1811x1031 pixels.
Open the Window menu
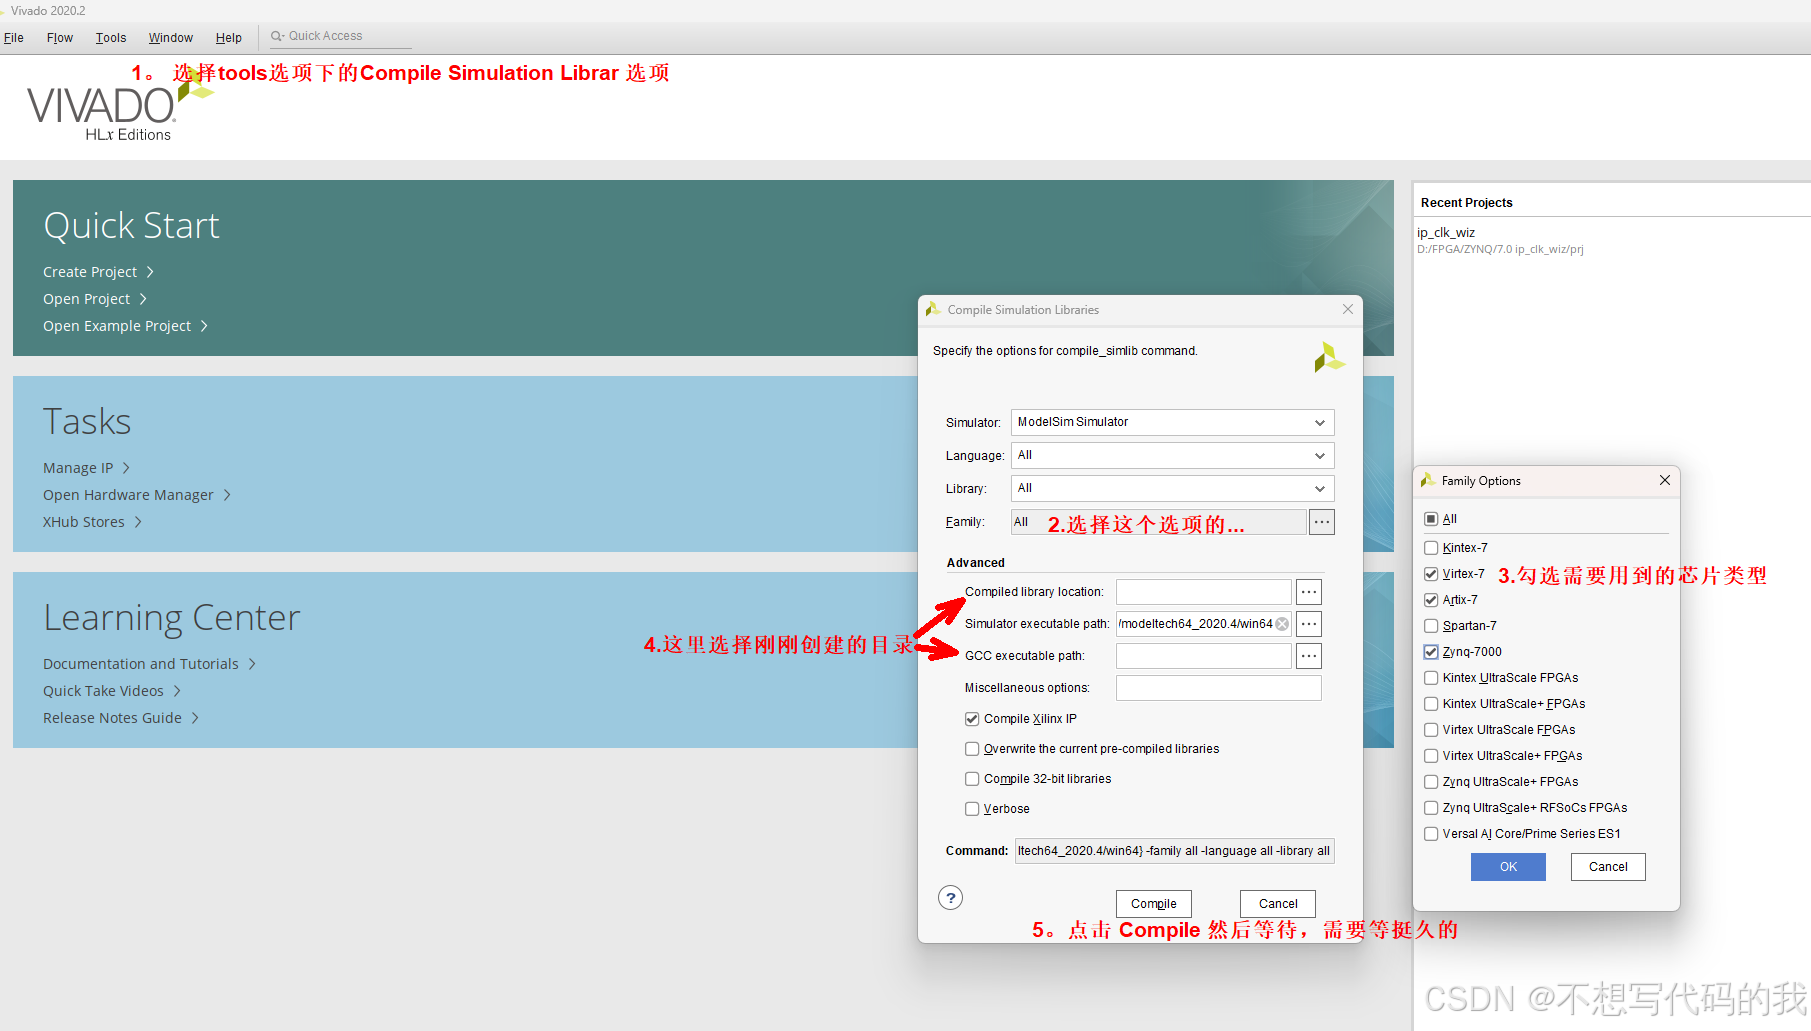pyautogui.click(x=171, y=38)
